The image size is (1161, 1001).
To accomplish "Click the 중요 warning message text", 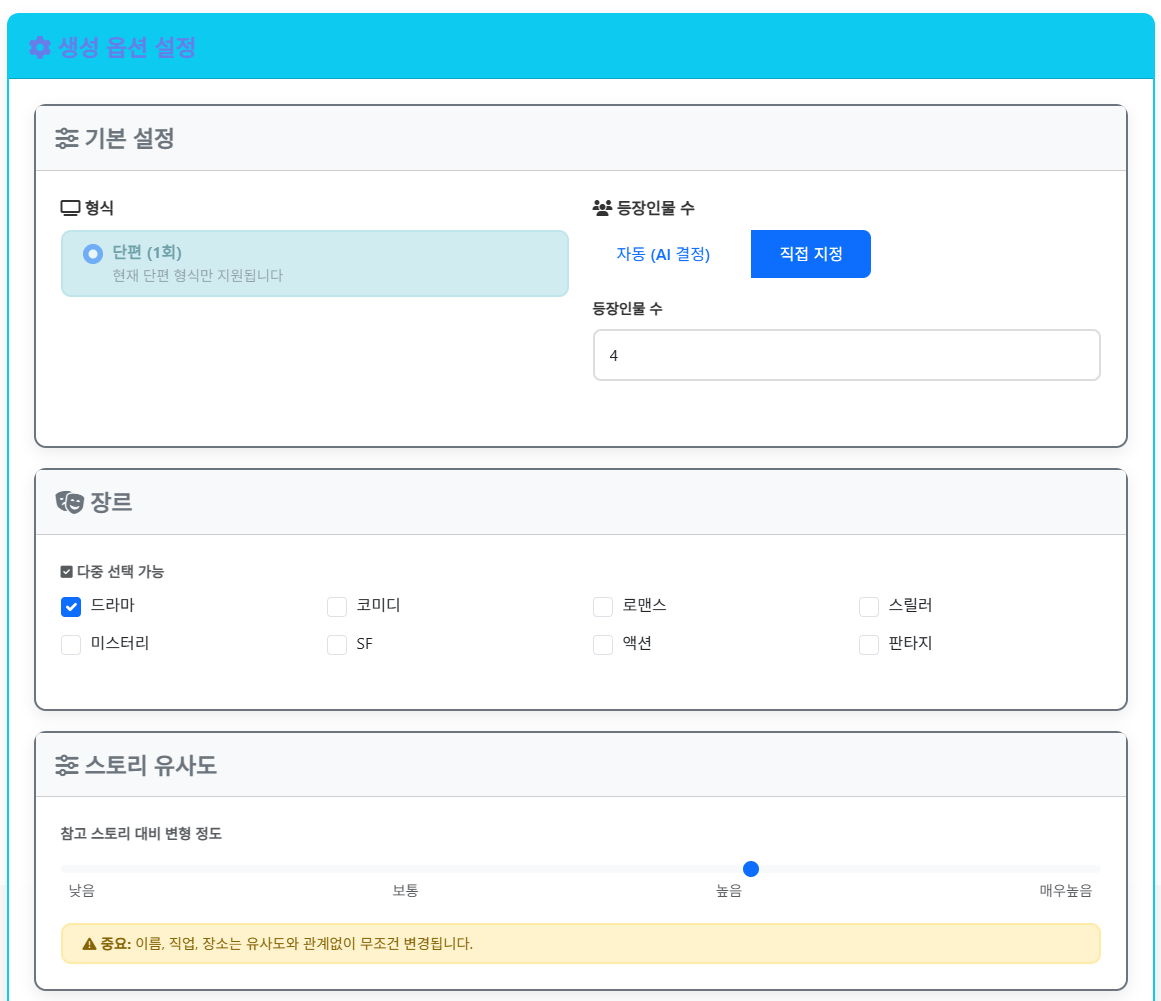I will point(287,944).
